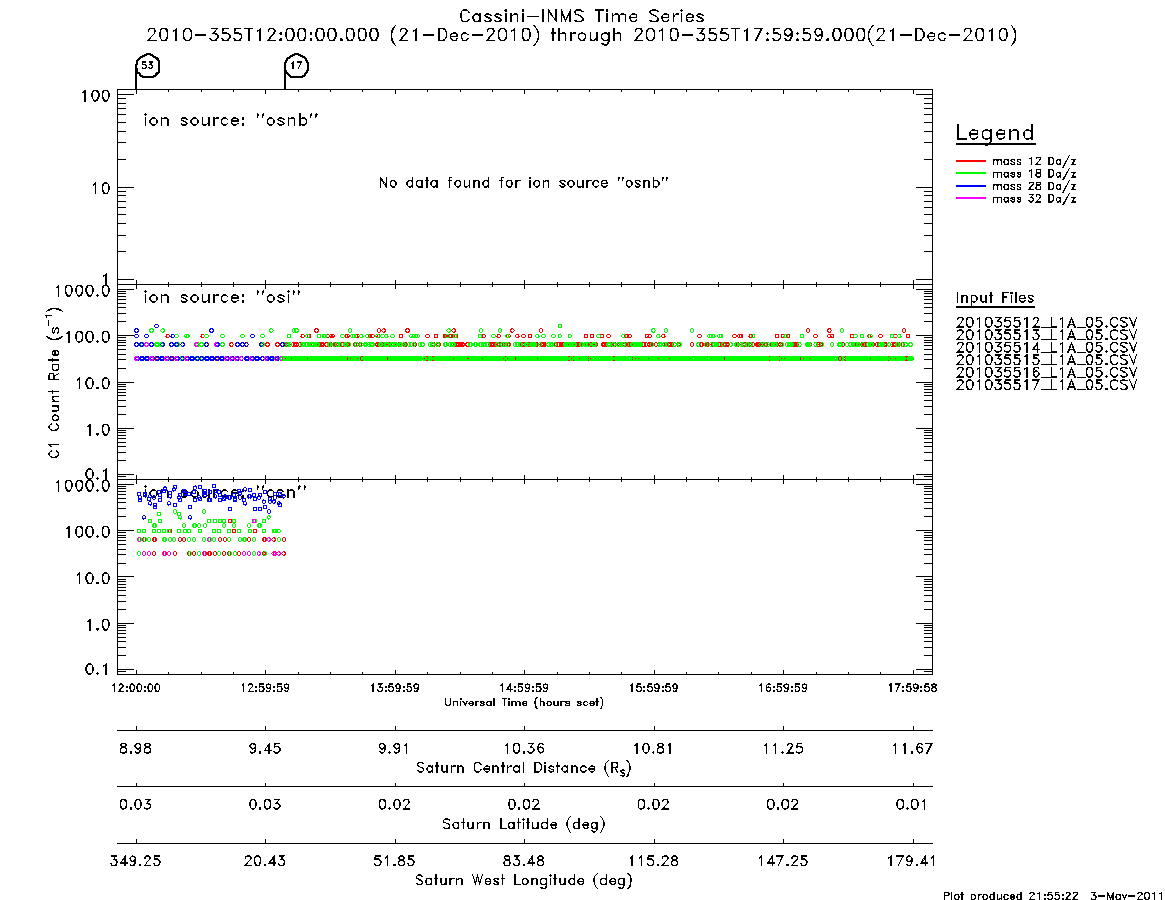Image resolution: width=1165 pixels, height=900 pixels.
Task: Click the '100' tick on the osnb panel
Action: (96, 97)
